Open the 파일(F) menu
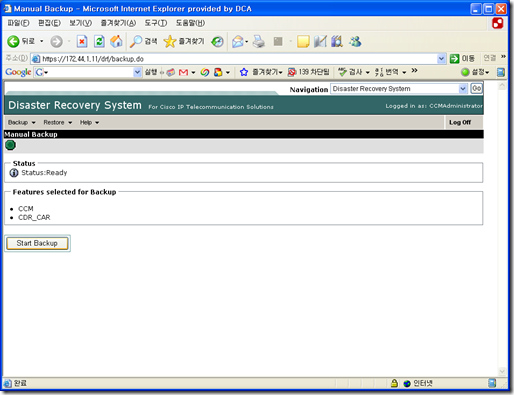The height and width of the screenshot is (395, 514). [18, 23]
